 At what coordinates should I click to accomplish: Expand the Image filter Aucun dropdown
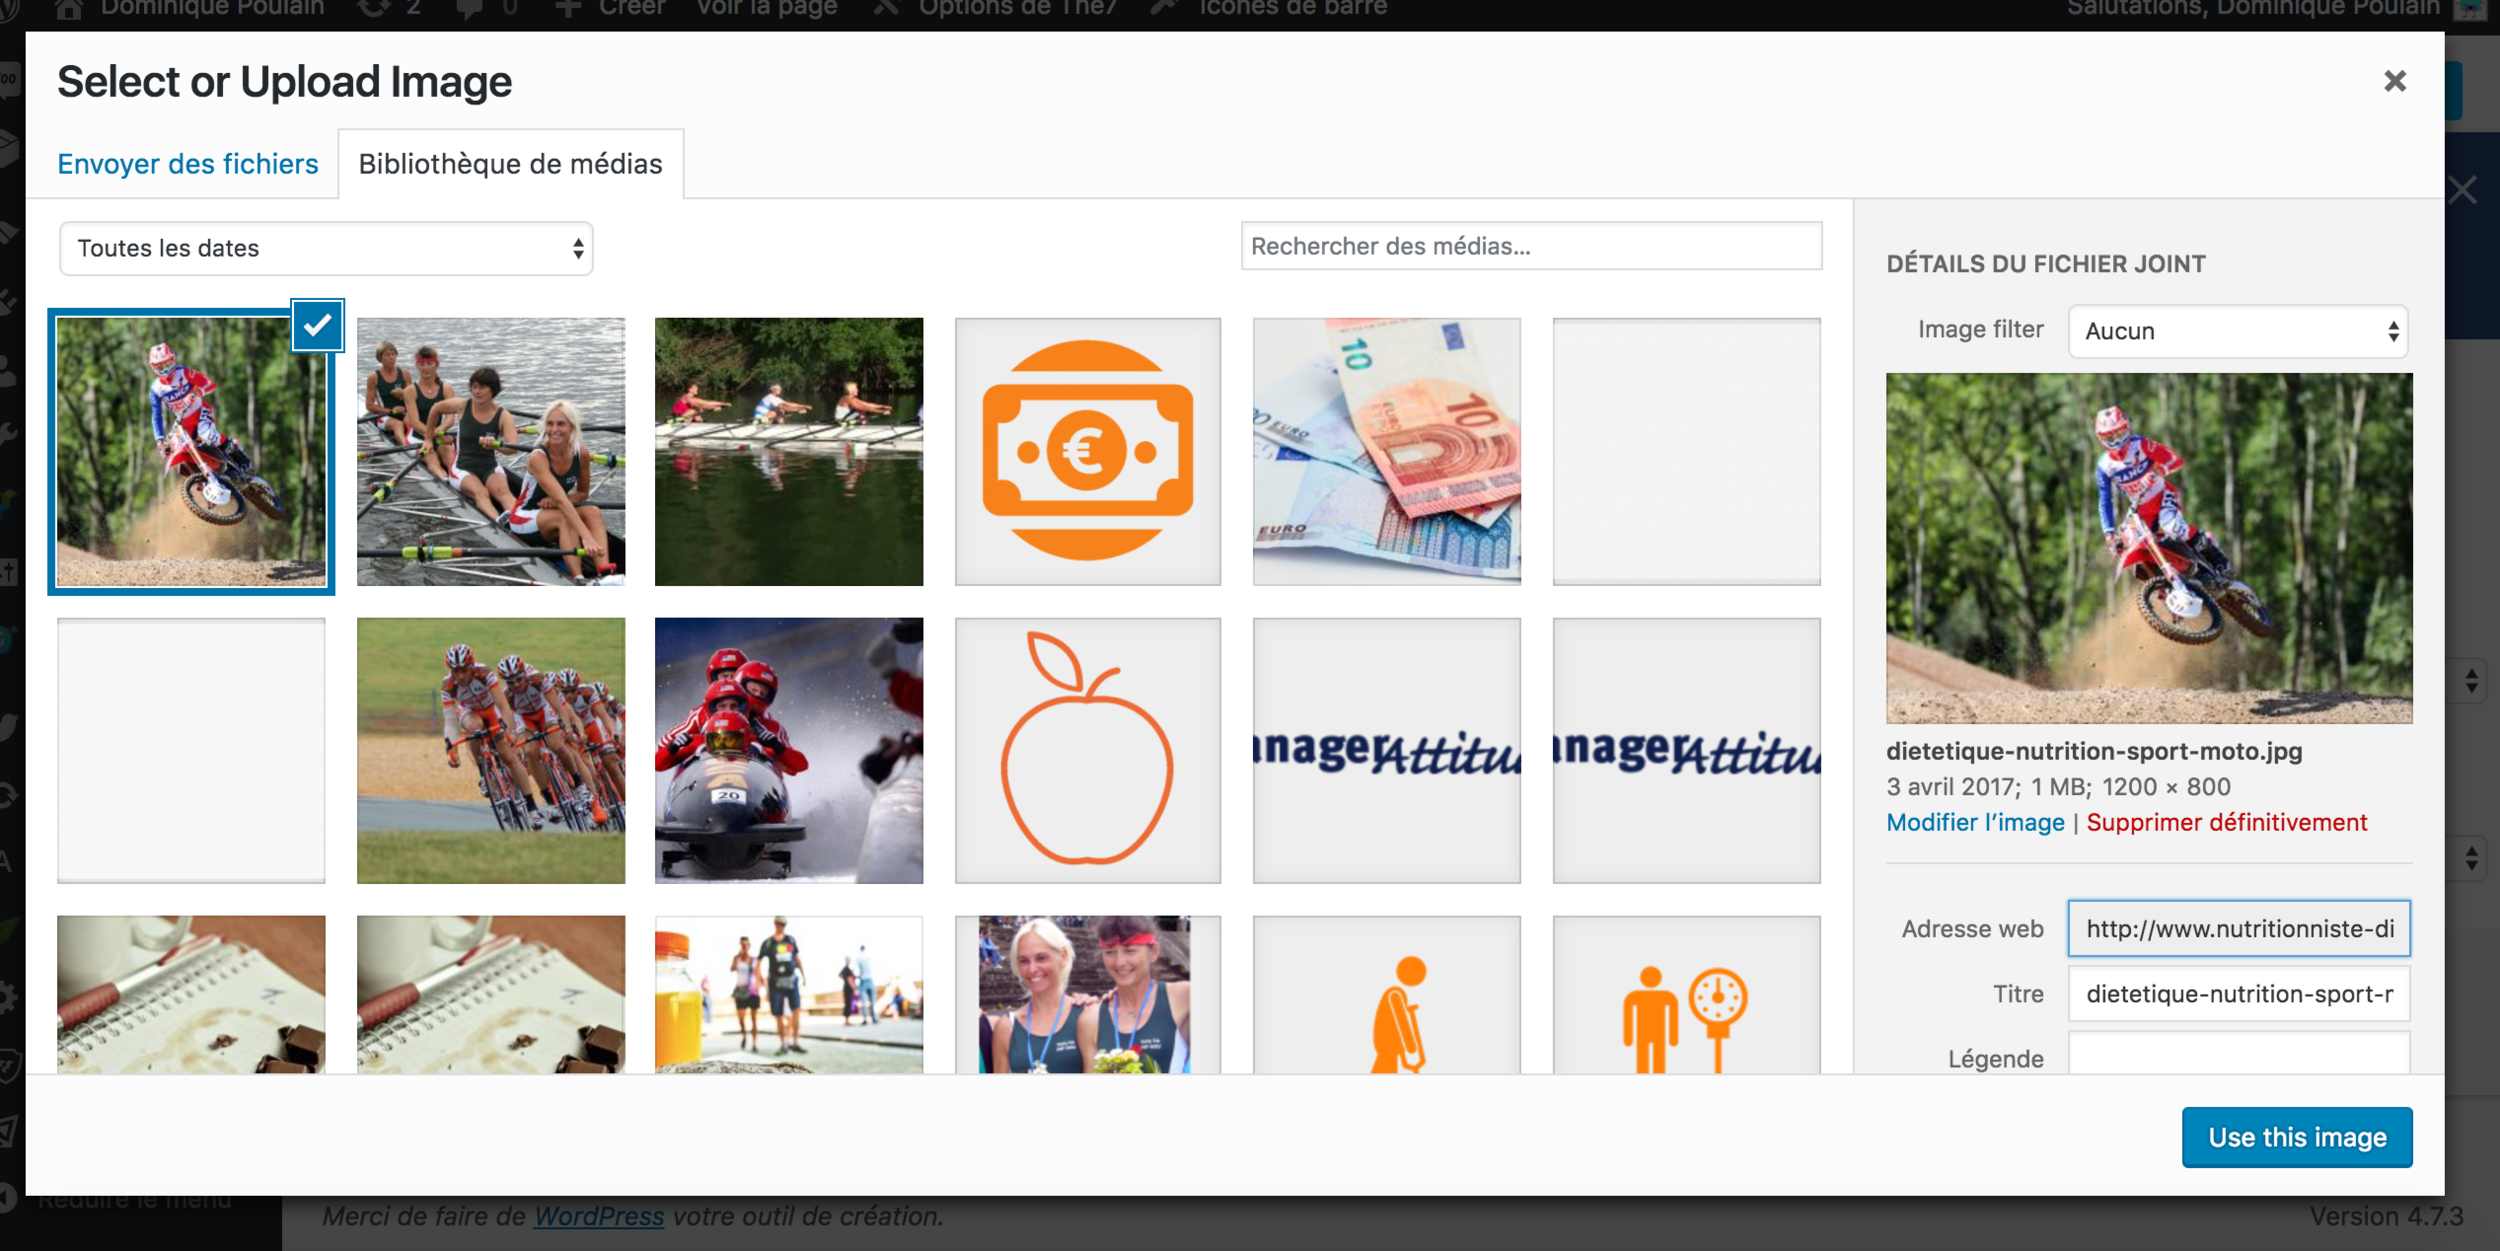(x=2237, y=331)
